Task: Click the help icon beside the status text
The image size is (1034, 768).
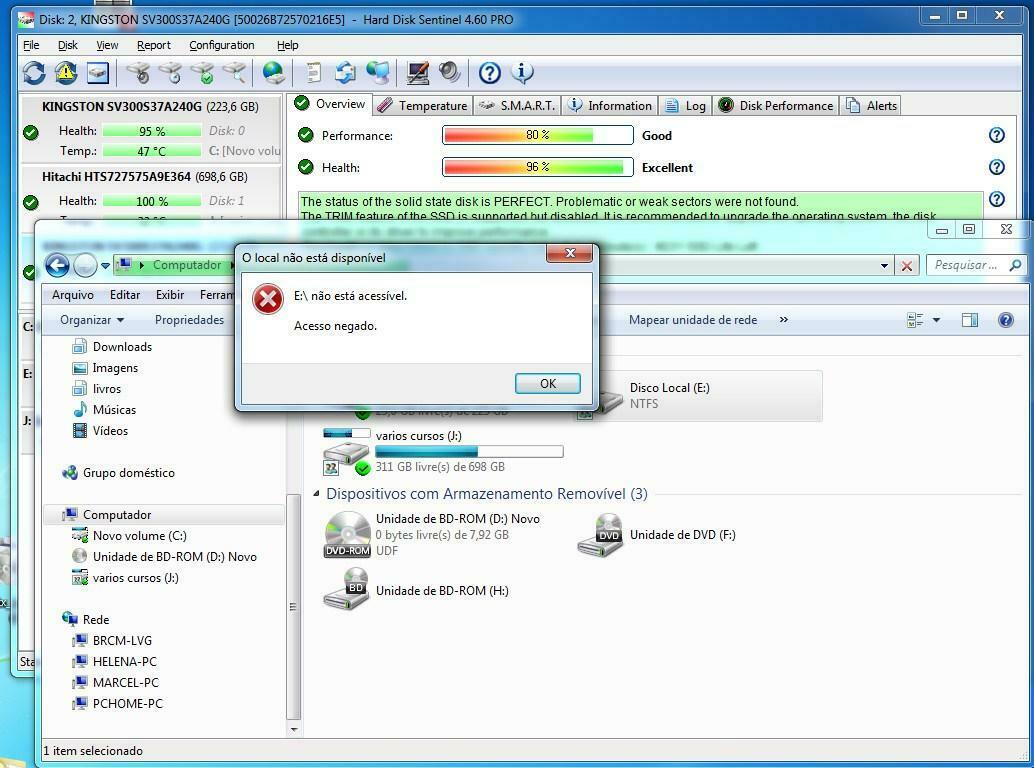Action: (996, 199)
